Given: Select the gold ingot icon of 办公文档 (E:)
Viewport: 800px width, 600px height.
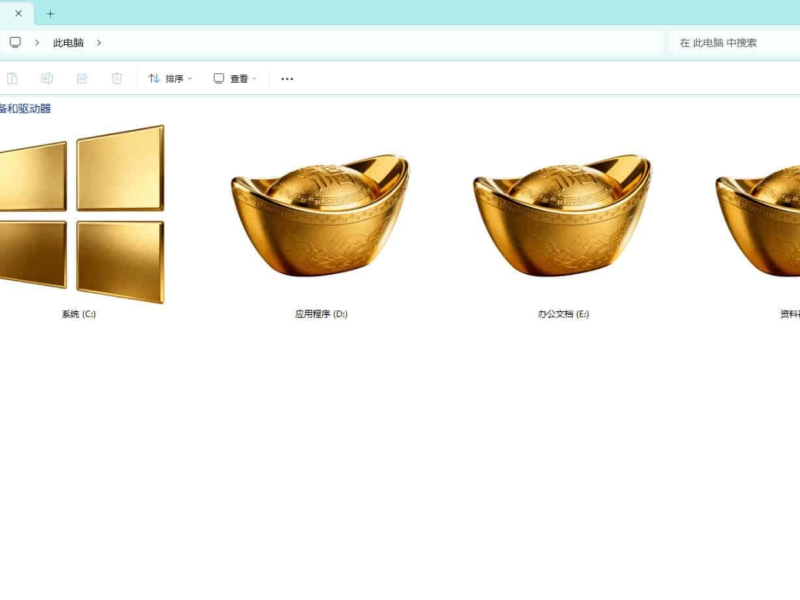Looking at the screenshot, I should 563,215.
